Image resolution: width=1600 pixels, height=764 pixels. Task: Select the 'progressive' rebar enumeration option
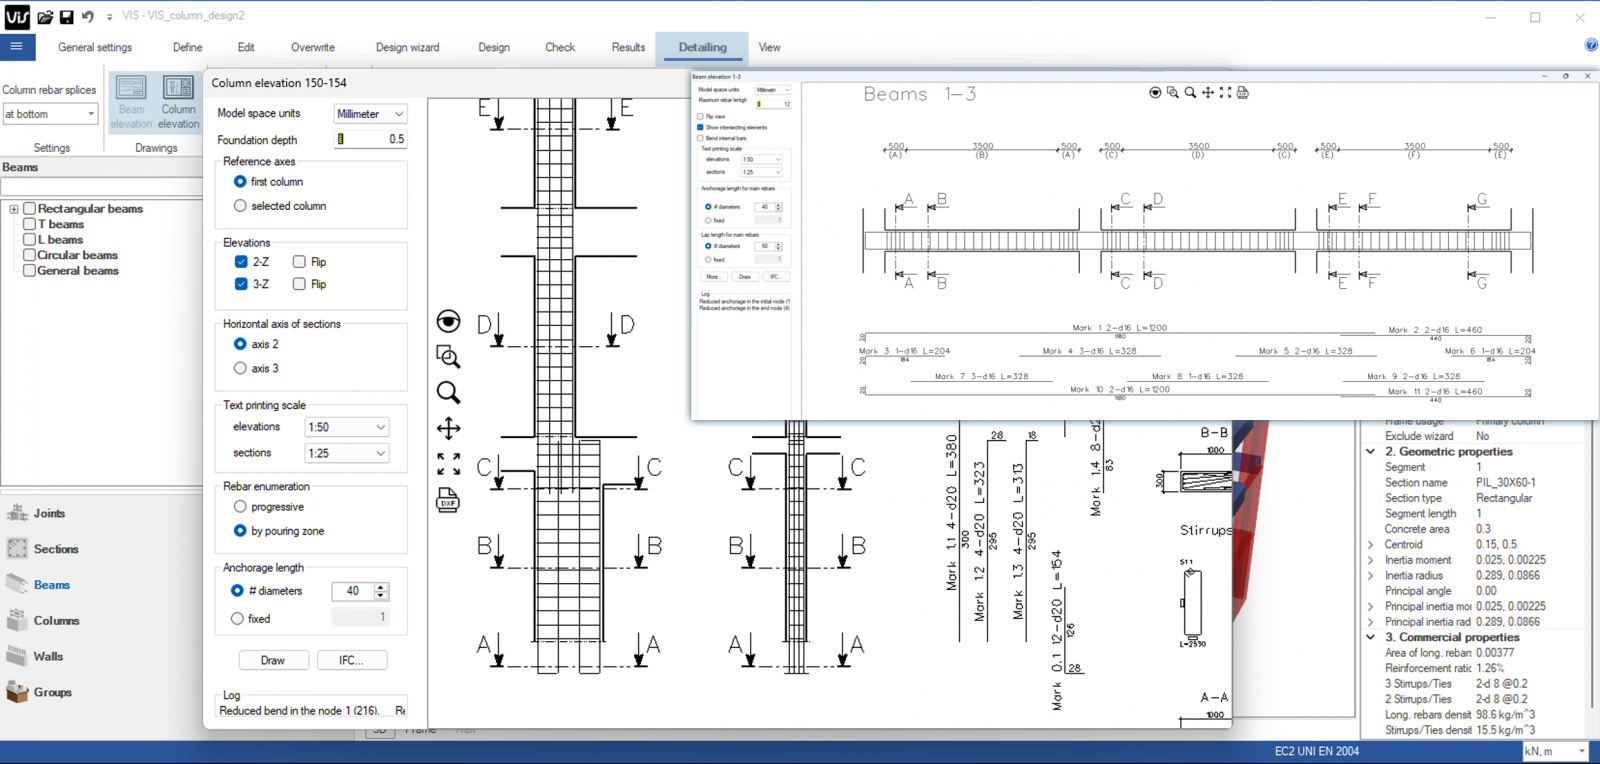pyautogui.click(x=240, y=507)
